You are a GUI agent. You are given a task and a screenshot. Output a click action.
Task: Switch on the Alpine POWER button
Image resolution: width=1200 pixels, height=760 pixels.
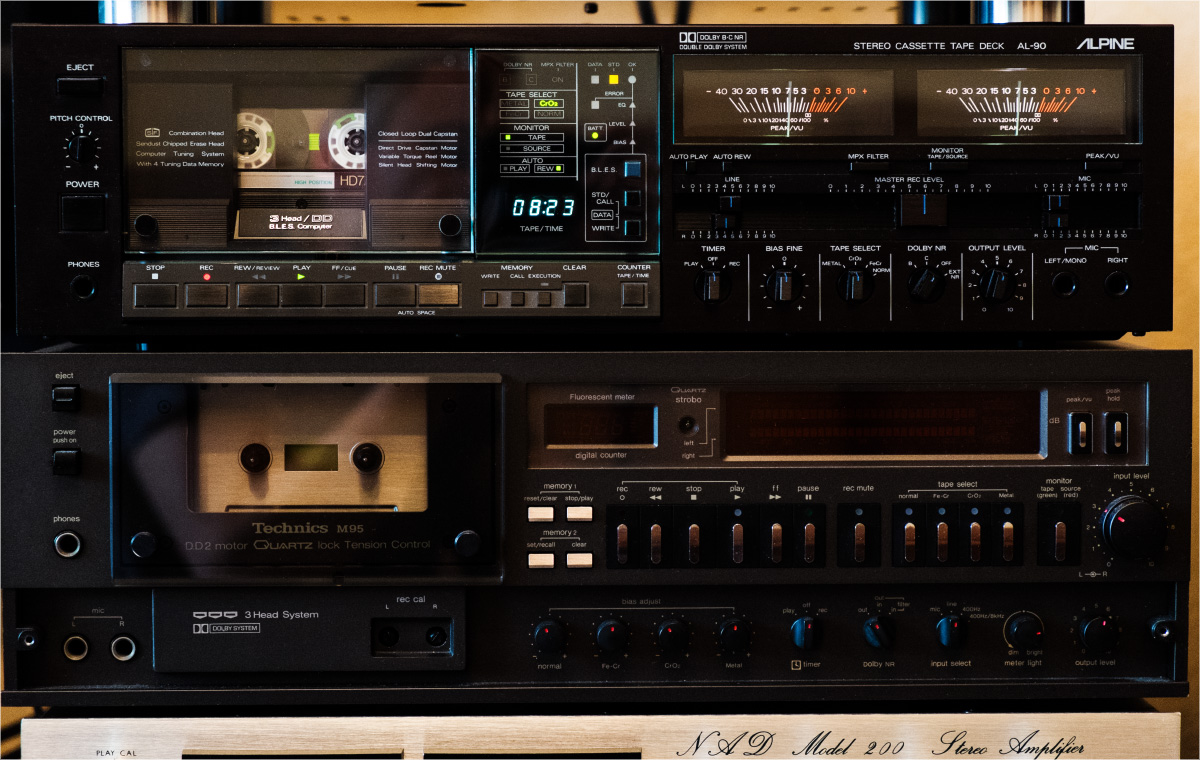[82, 213]
